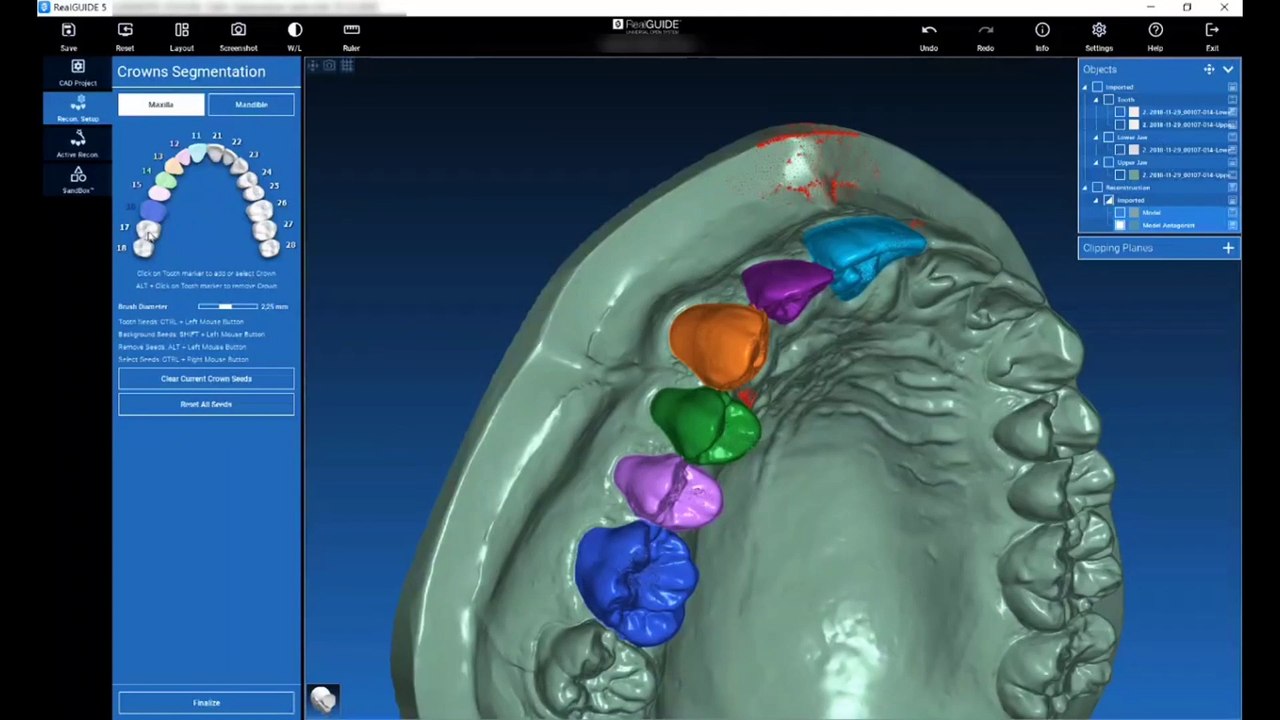Collapse the top Imported tree node
Viewport: 1280px width, 720px height.
click(1084, 88)
